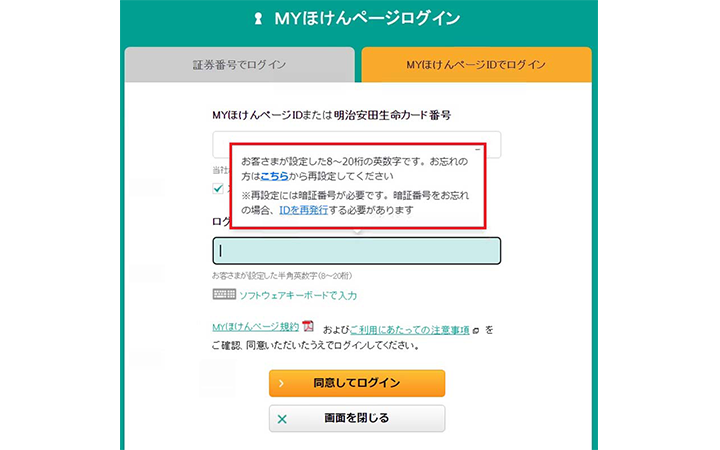Viewport: 720px width, 450px height.
Task: Click the software keyboard icon
Action: tap(223, 295)
